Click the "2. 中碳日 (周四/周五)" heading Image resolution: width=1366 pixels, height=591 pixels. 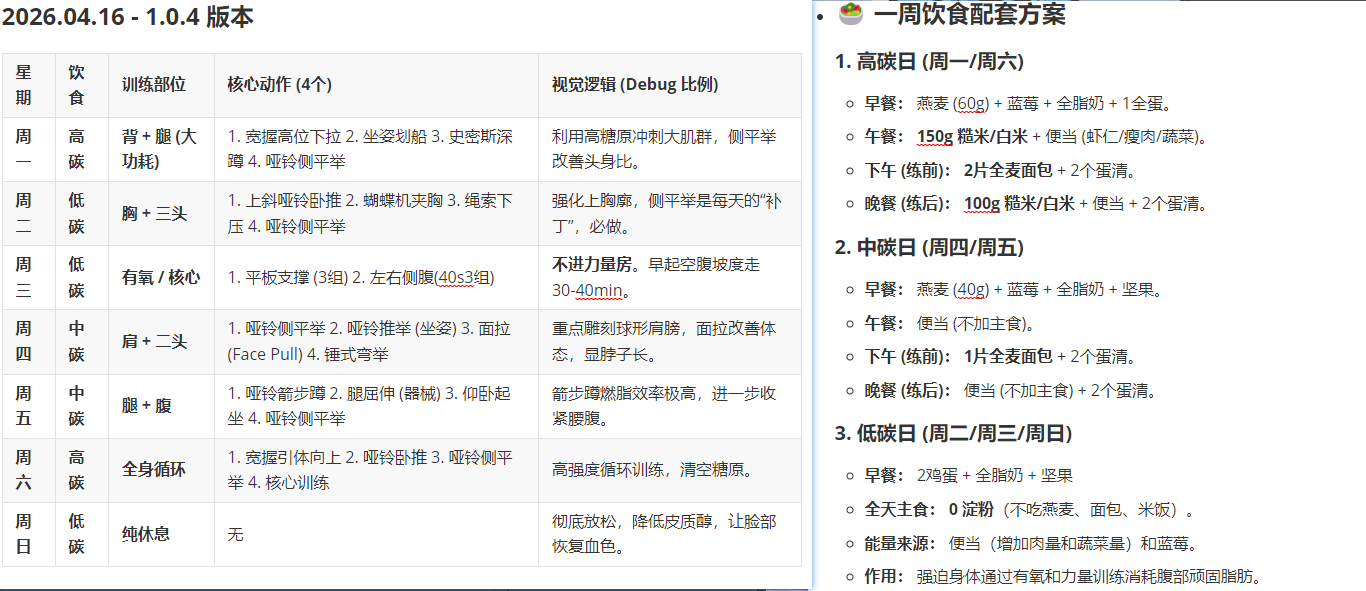click(x=929, y=247)
